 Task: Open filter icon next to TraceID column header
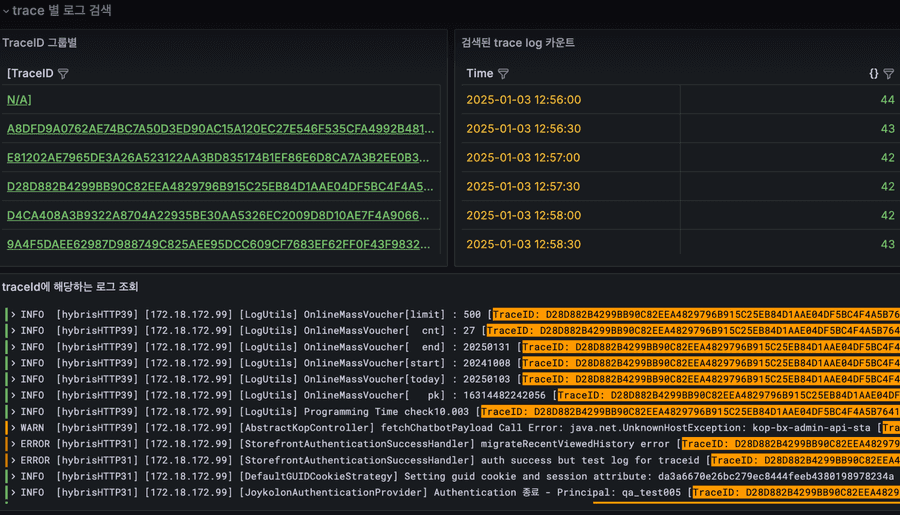point(63,73)
